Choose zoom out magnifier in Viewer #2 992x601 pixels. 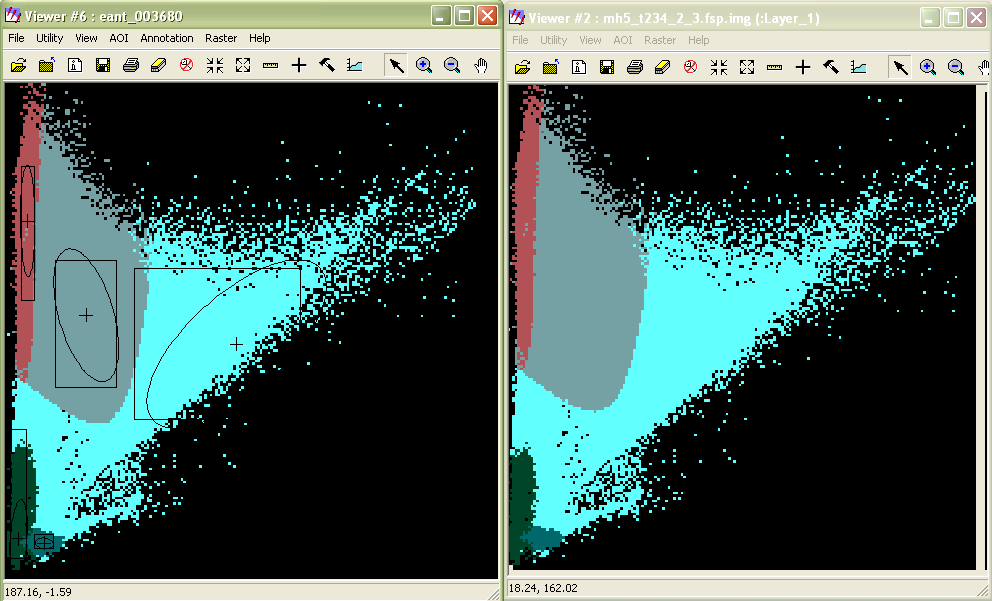coord(956,67)
